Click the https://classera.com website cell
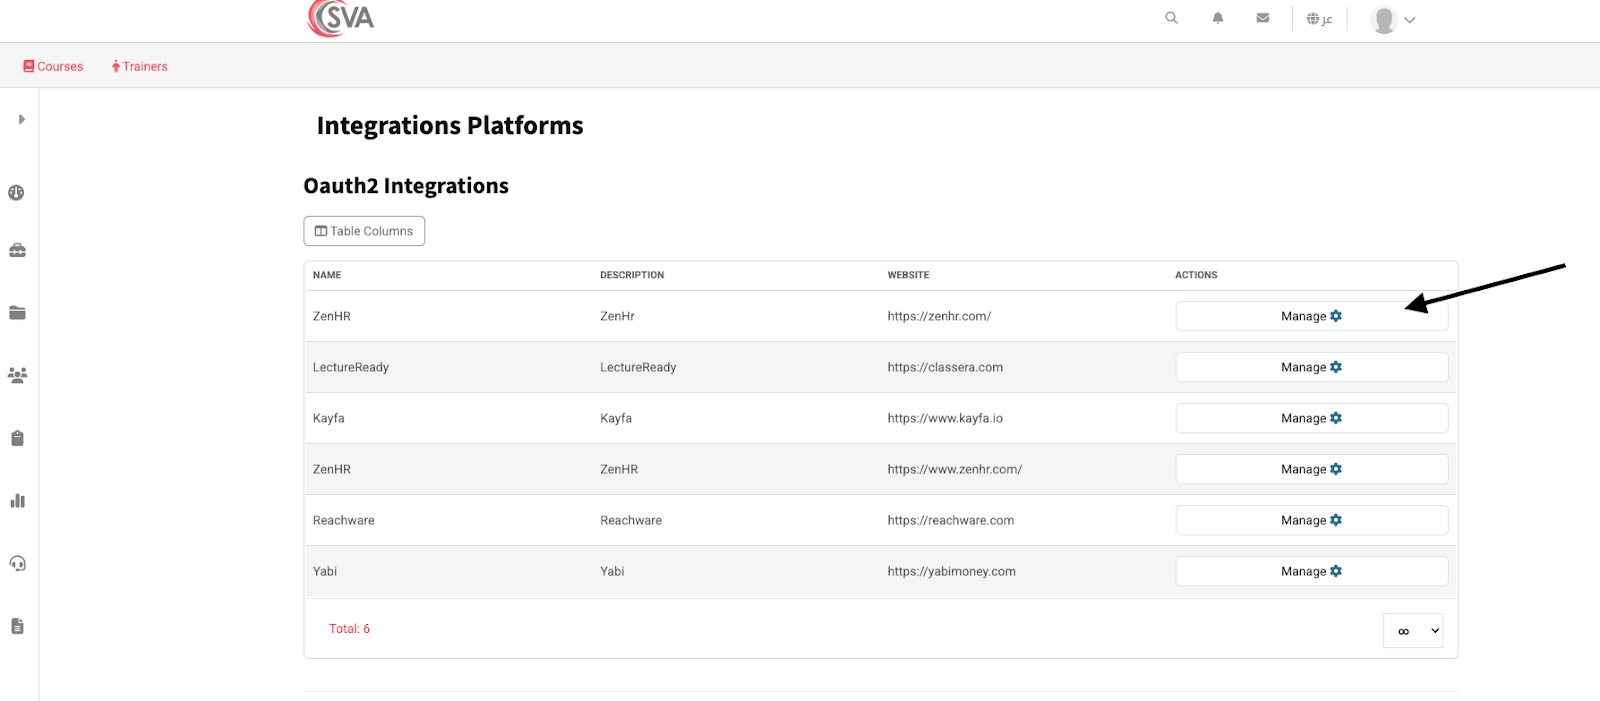Image resolution: width=1600 pixels, height=701 pixels. tap(945, 367)
